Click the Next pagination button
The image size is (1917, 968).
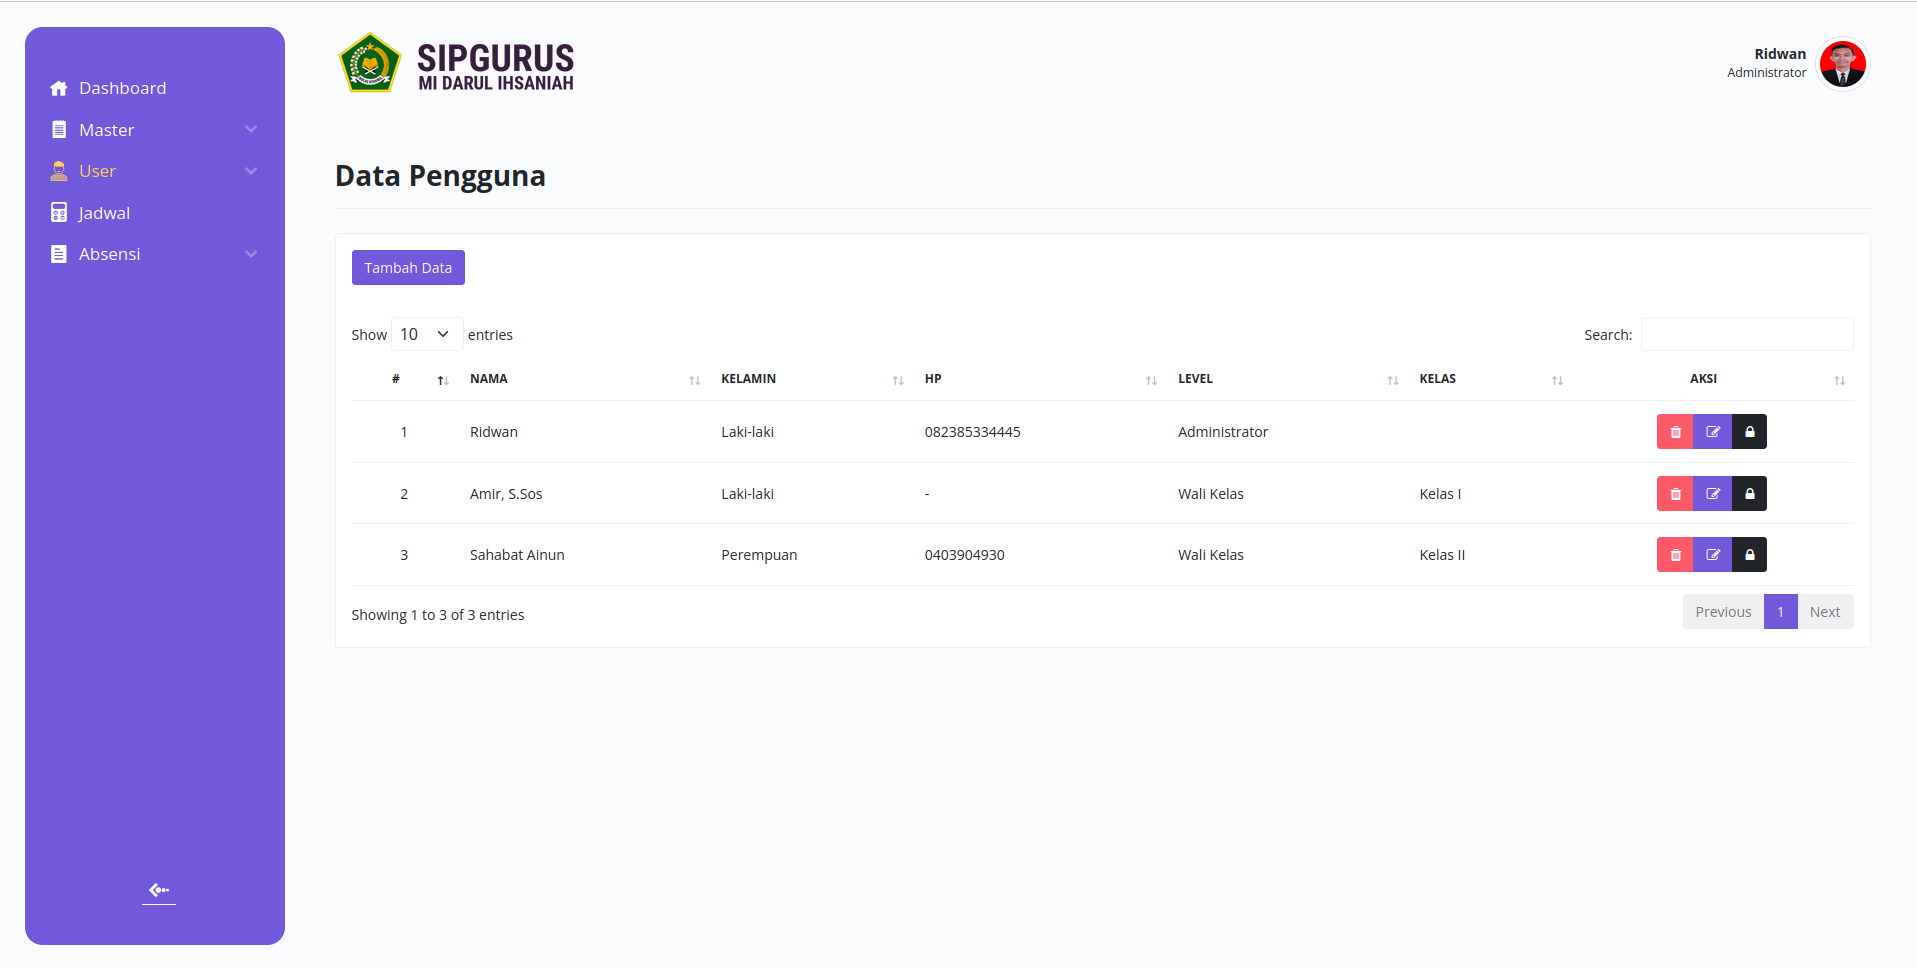pos(1825,612)
